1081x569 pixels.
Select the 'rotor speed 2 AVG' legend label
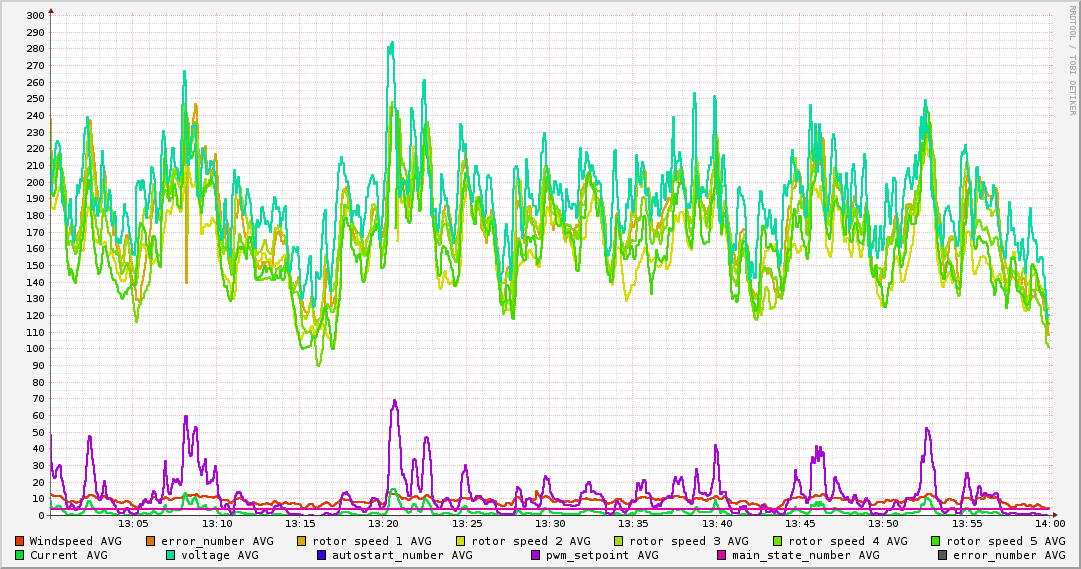[531, 541]
